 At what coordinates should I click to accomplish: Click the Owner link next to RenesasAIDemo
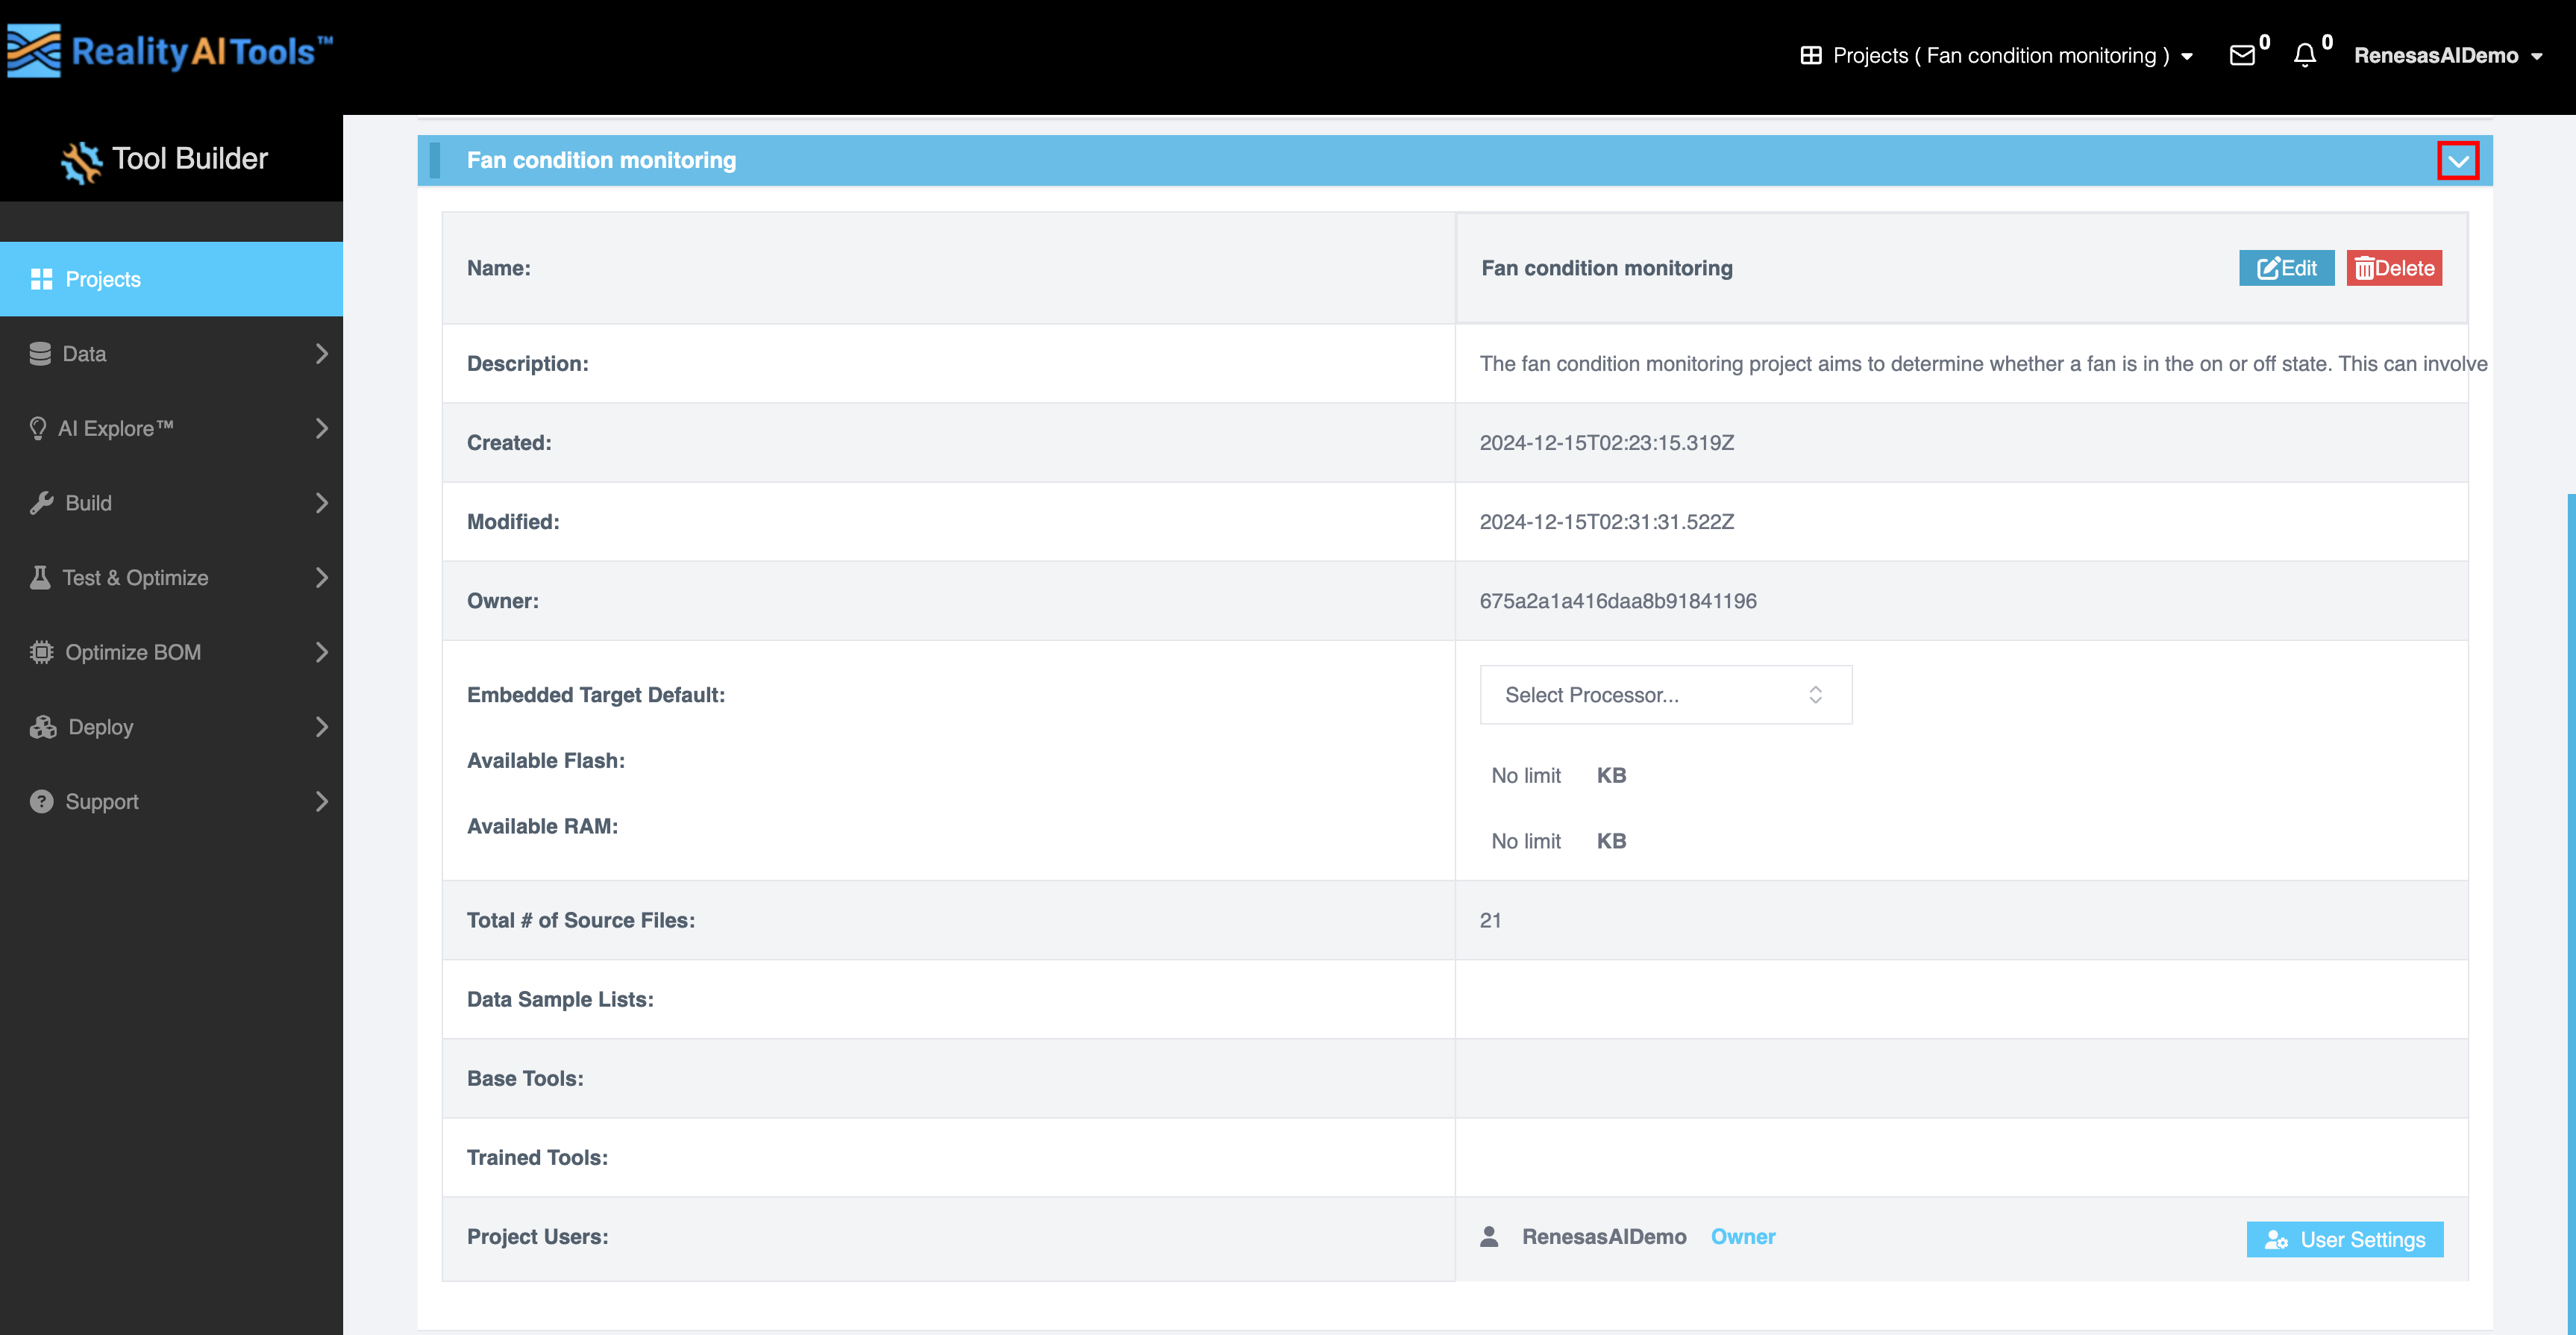1743,1237
